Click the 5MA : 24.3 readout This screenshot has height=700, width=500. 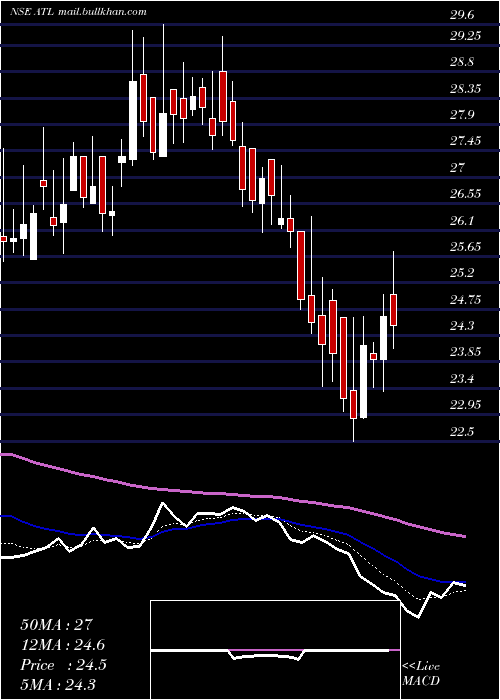[60, 684]
